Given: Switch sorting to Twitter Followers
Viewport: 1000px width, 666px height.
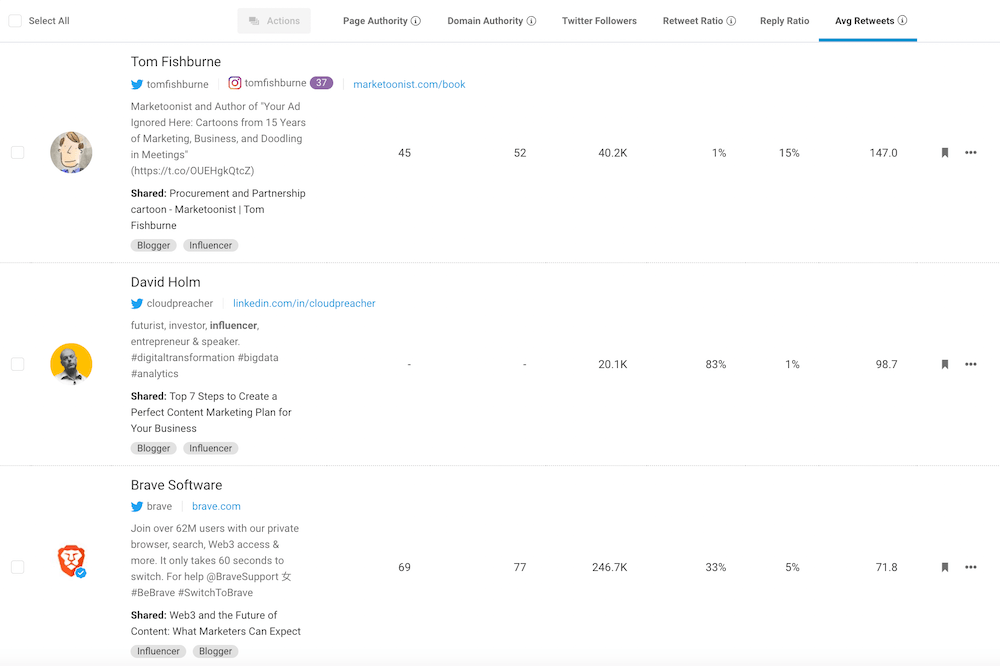Looking at the screenshot, I should (x=599, y=19).
